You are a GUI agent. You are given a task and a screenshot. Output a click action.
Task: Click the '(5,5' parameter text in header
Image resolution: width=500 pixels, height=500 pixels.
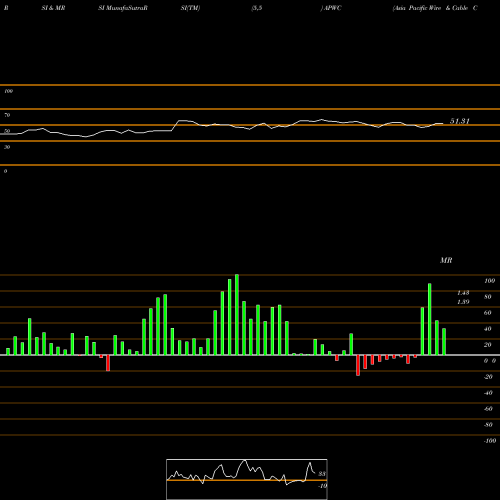click(257, 8)
